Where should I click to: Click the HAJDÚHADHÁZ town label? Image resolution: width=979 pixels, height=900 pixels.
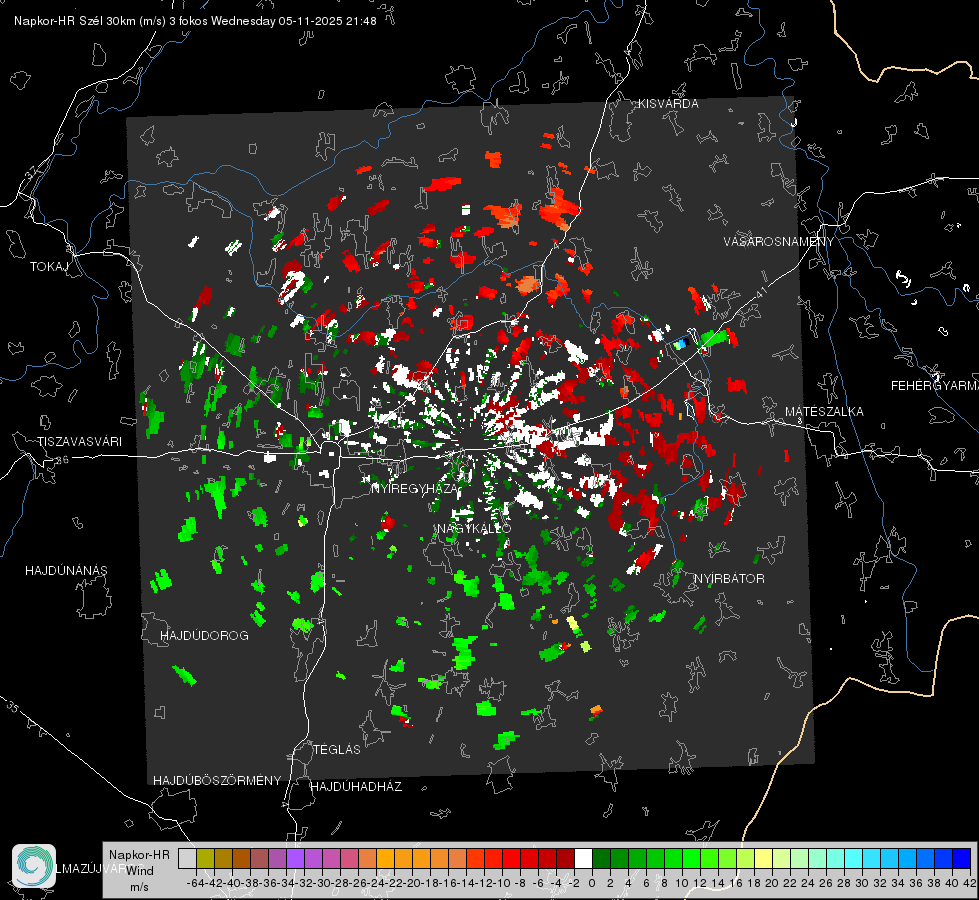click(x=356, y=787)
